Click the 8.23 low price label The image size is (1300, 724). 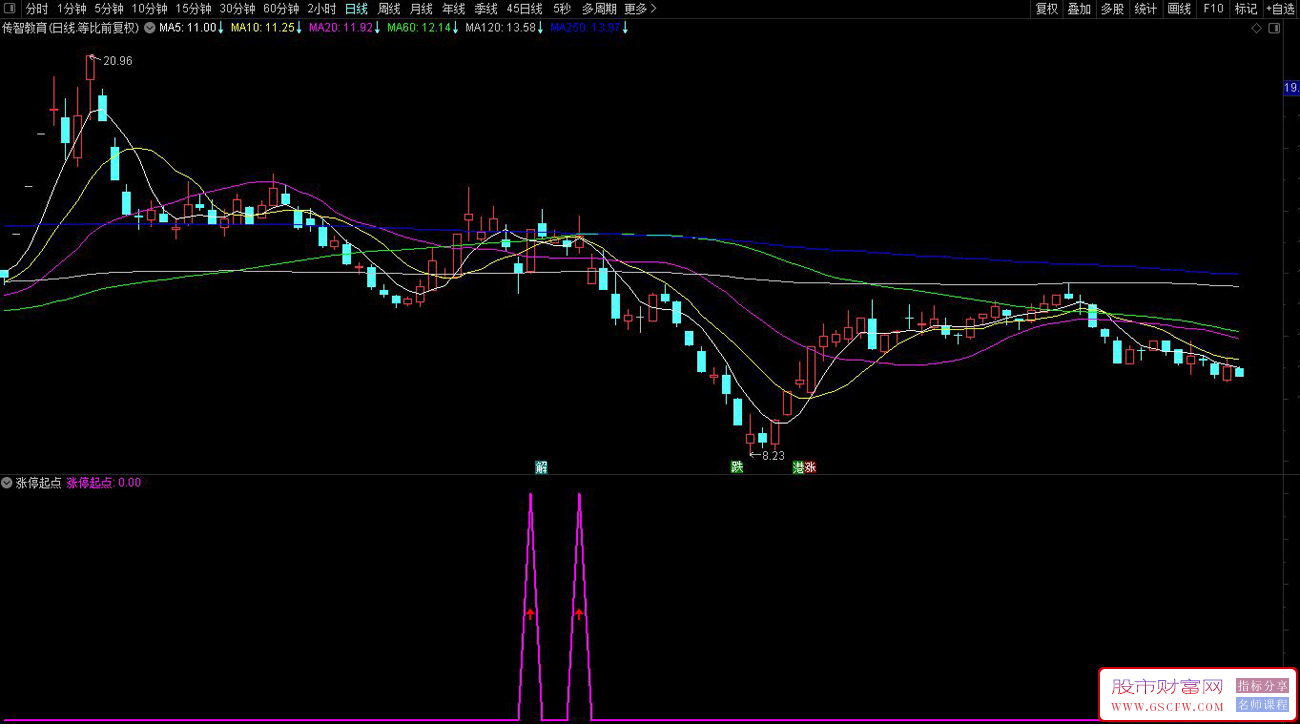coord(773,456)
